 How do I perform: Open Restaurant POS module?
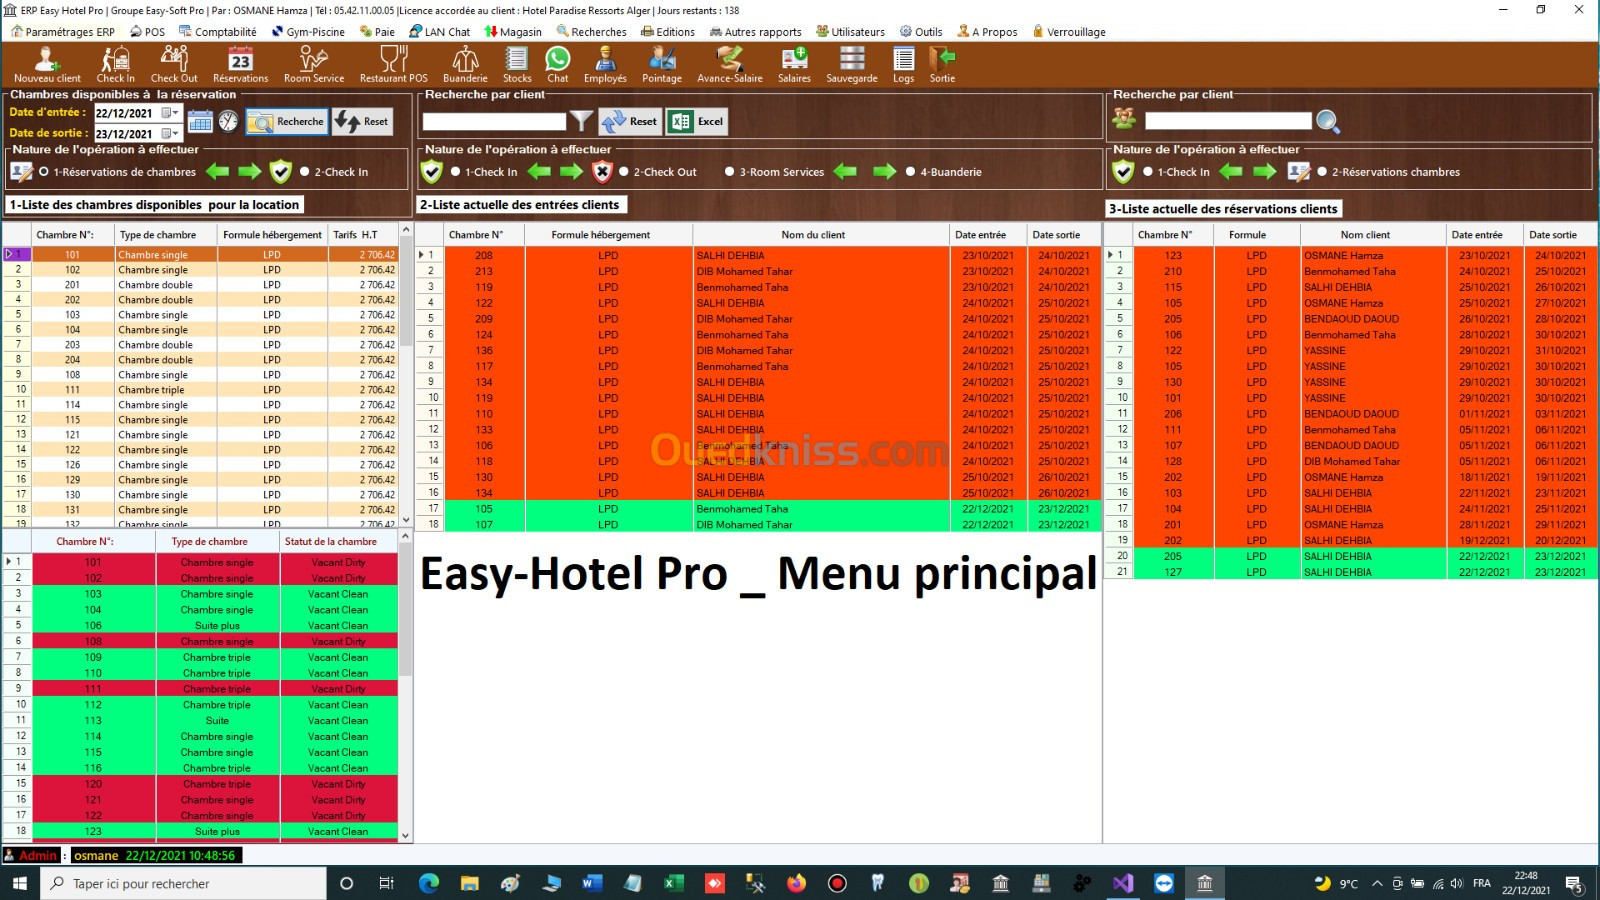point(394,65)
